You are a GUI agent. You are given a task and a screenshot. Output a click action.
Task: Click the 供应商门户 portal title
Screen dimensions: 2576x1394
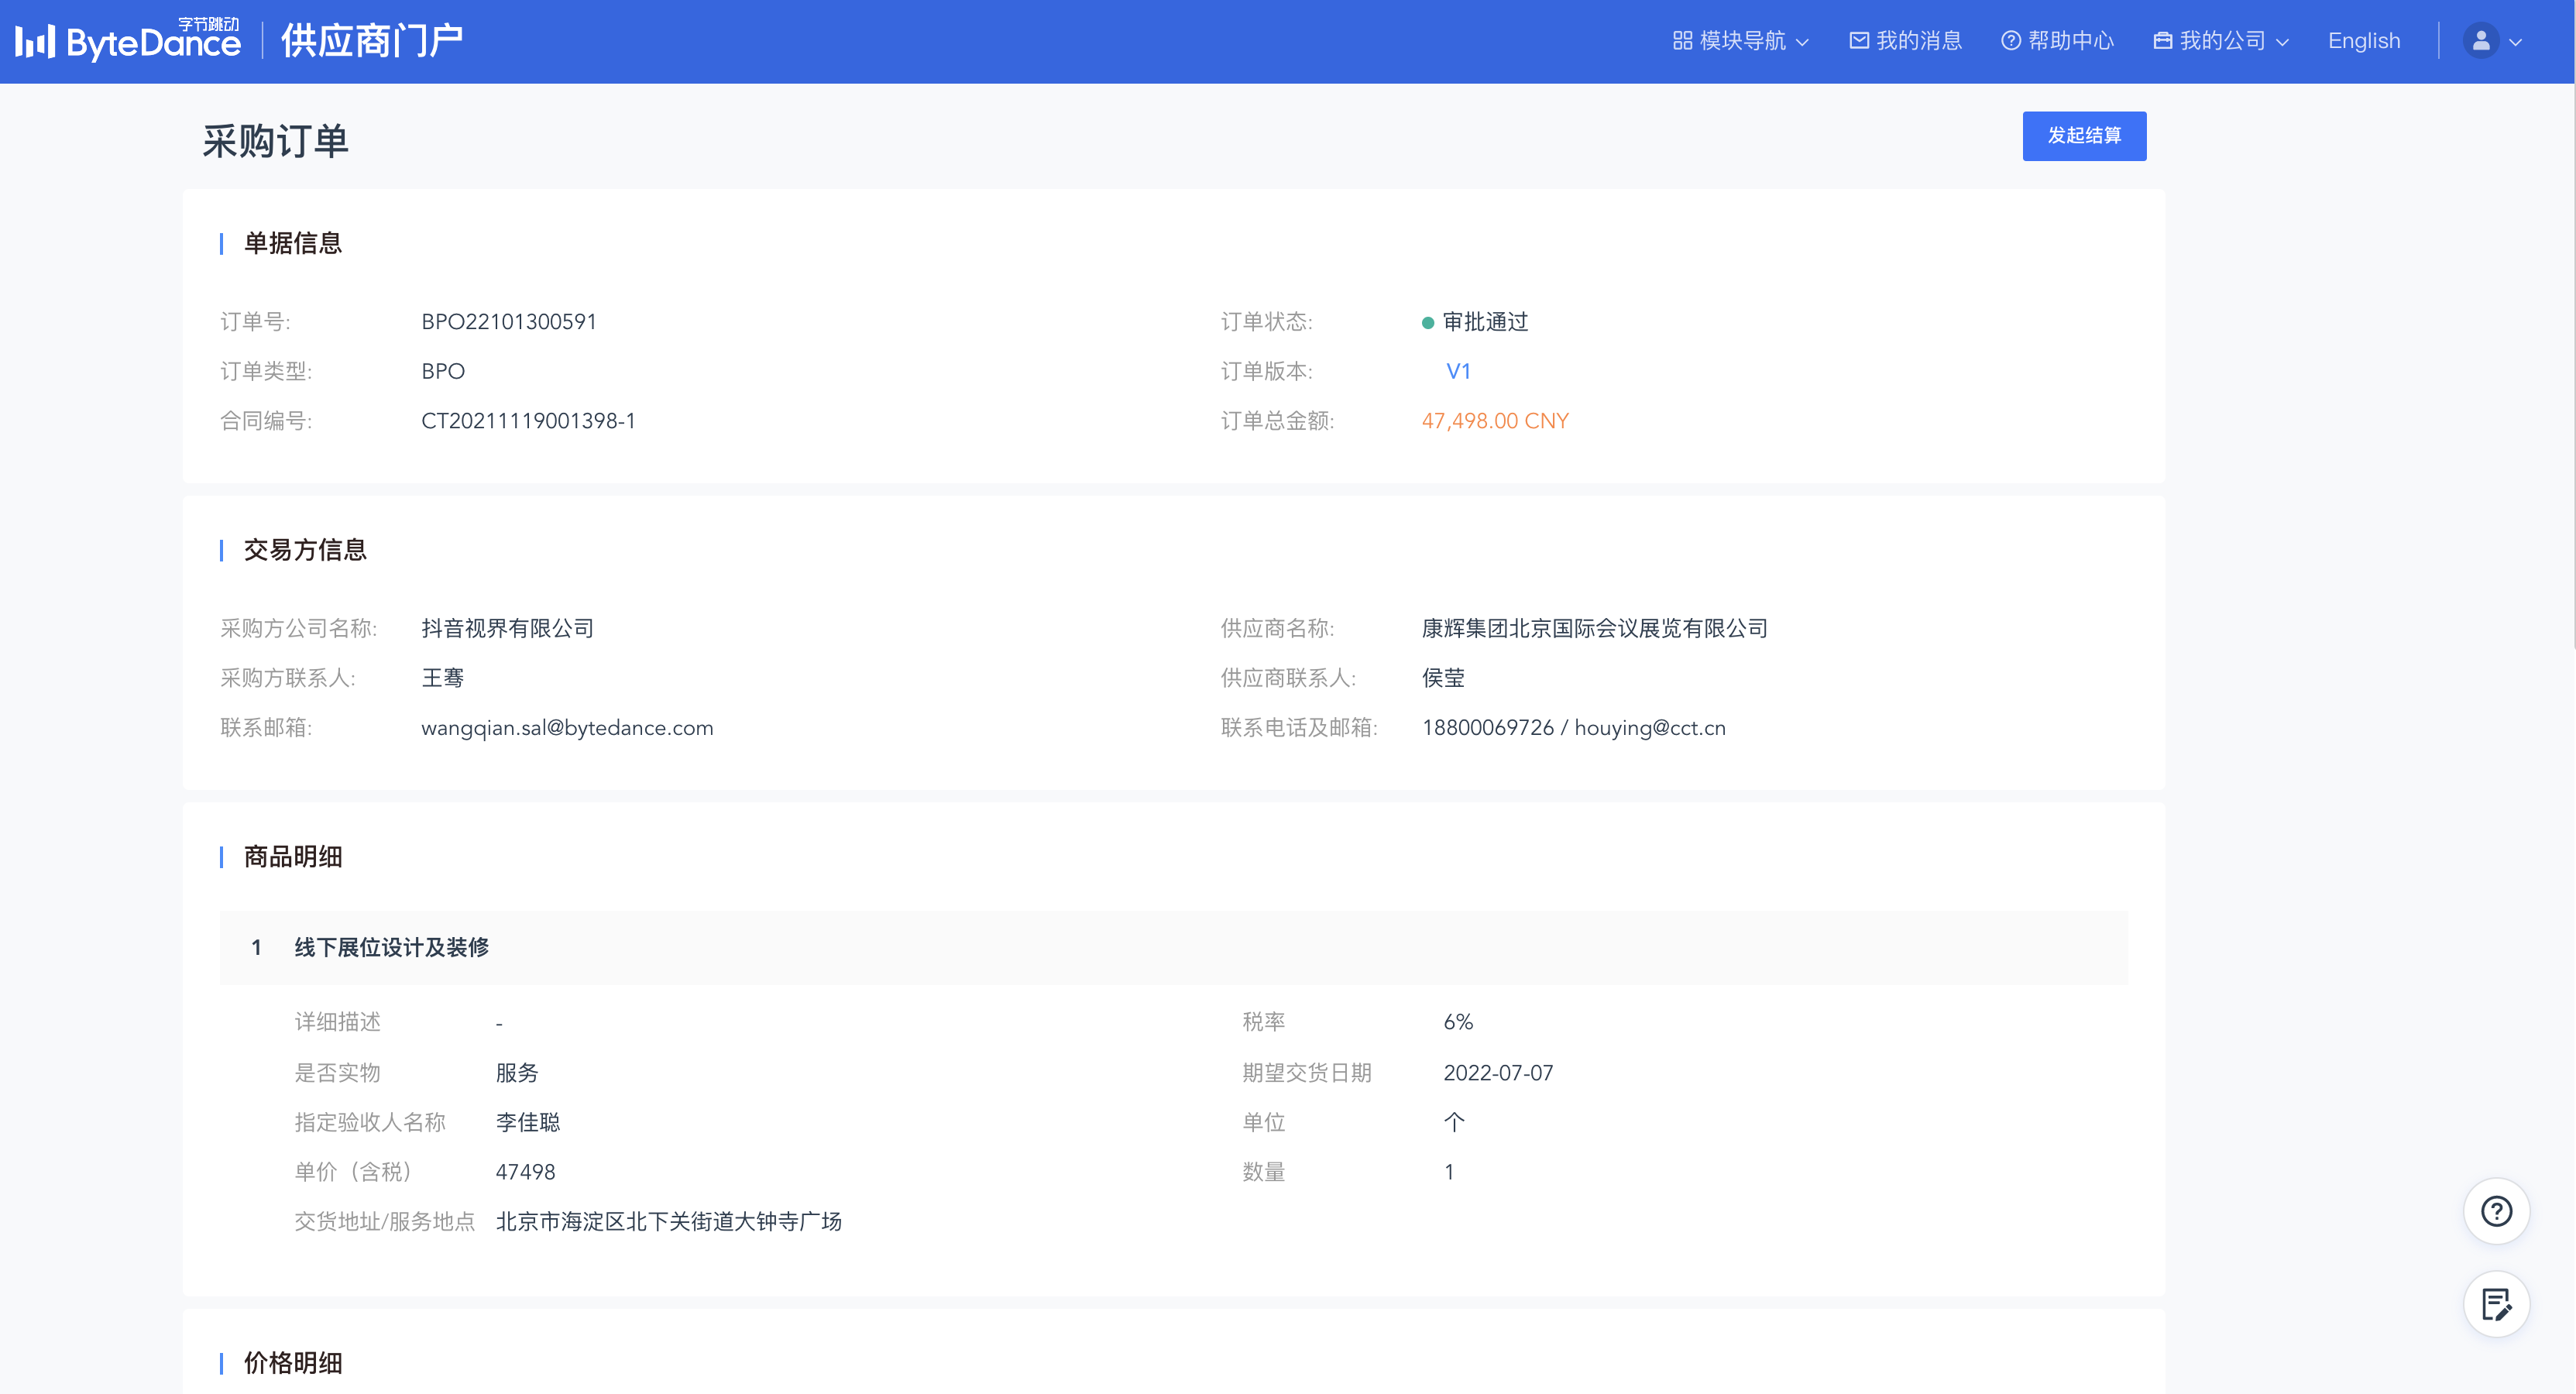(372, 41)
